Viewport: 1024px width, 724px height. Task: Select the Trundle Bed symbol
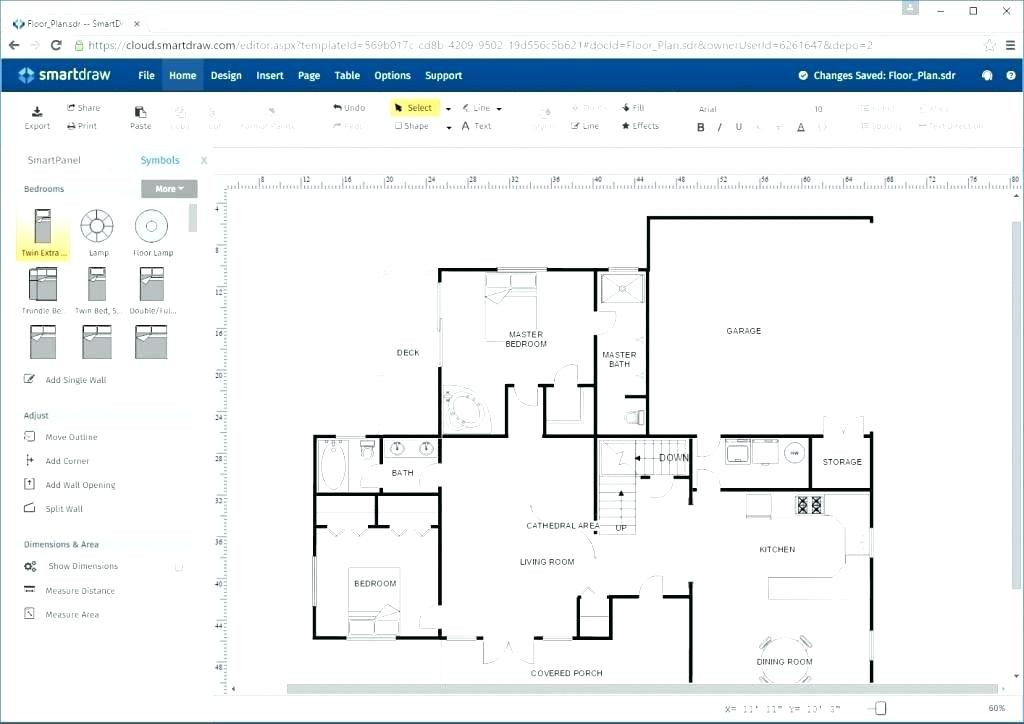(41, 287)
